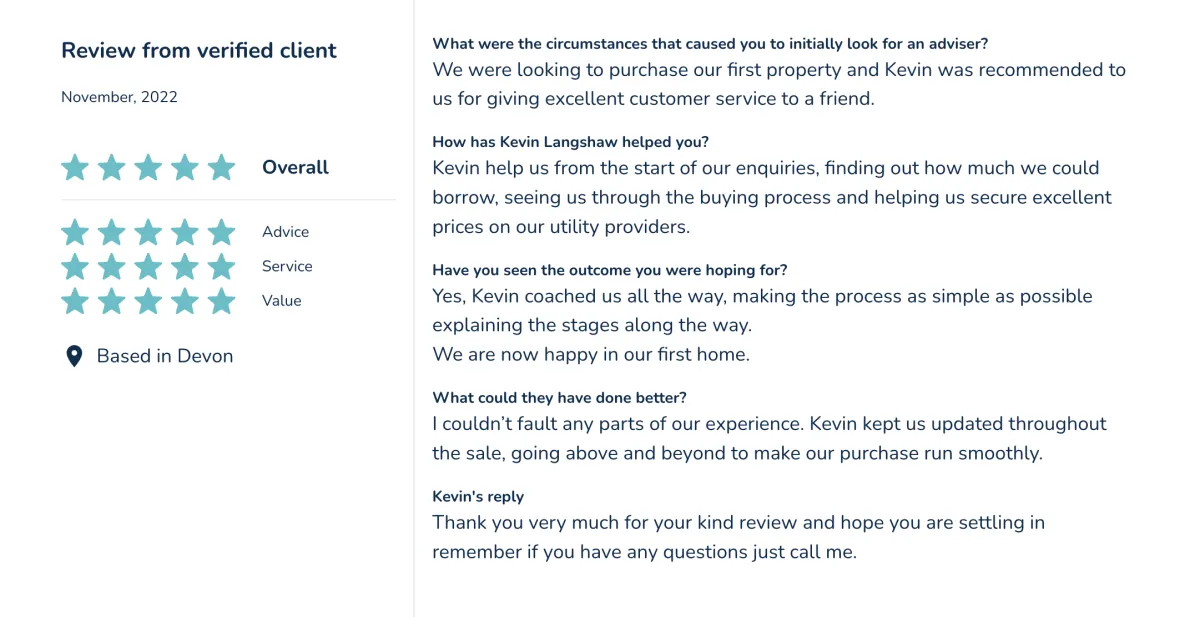Click the 'Review from verified client' heading
This screenshot has width=1200, height=617.
[199, 51]
